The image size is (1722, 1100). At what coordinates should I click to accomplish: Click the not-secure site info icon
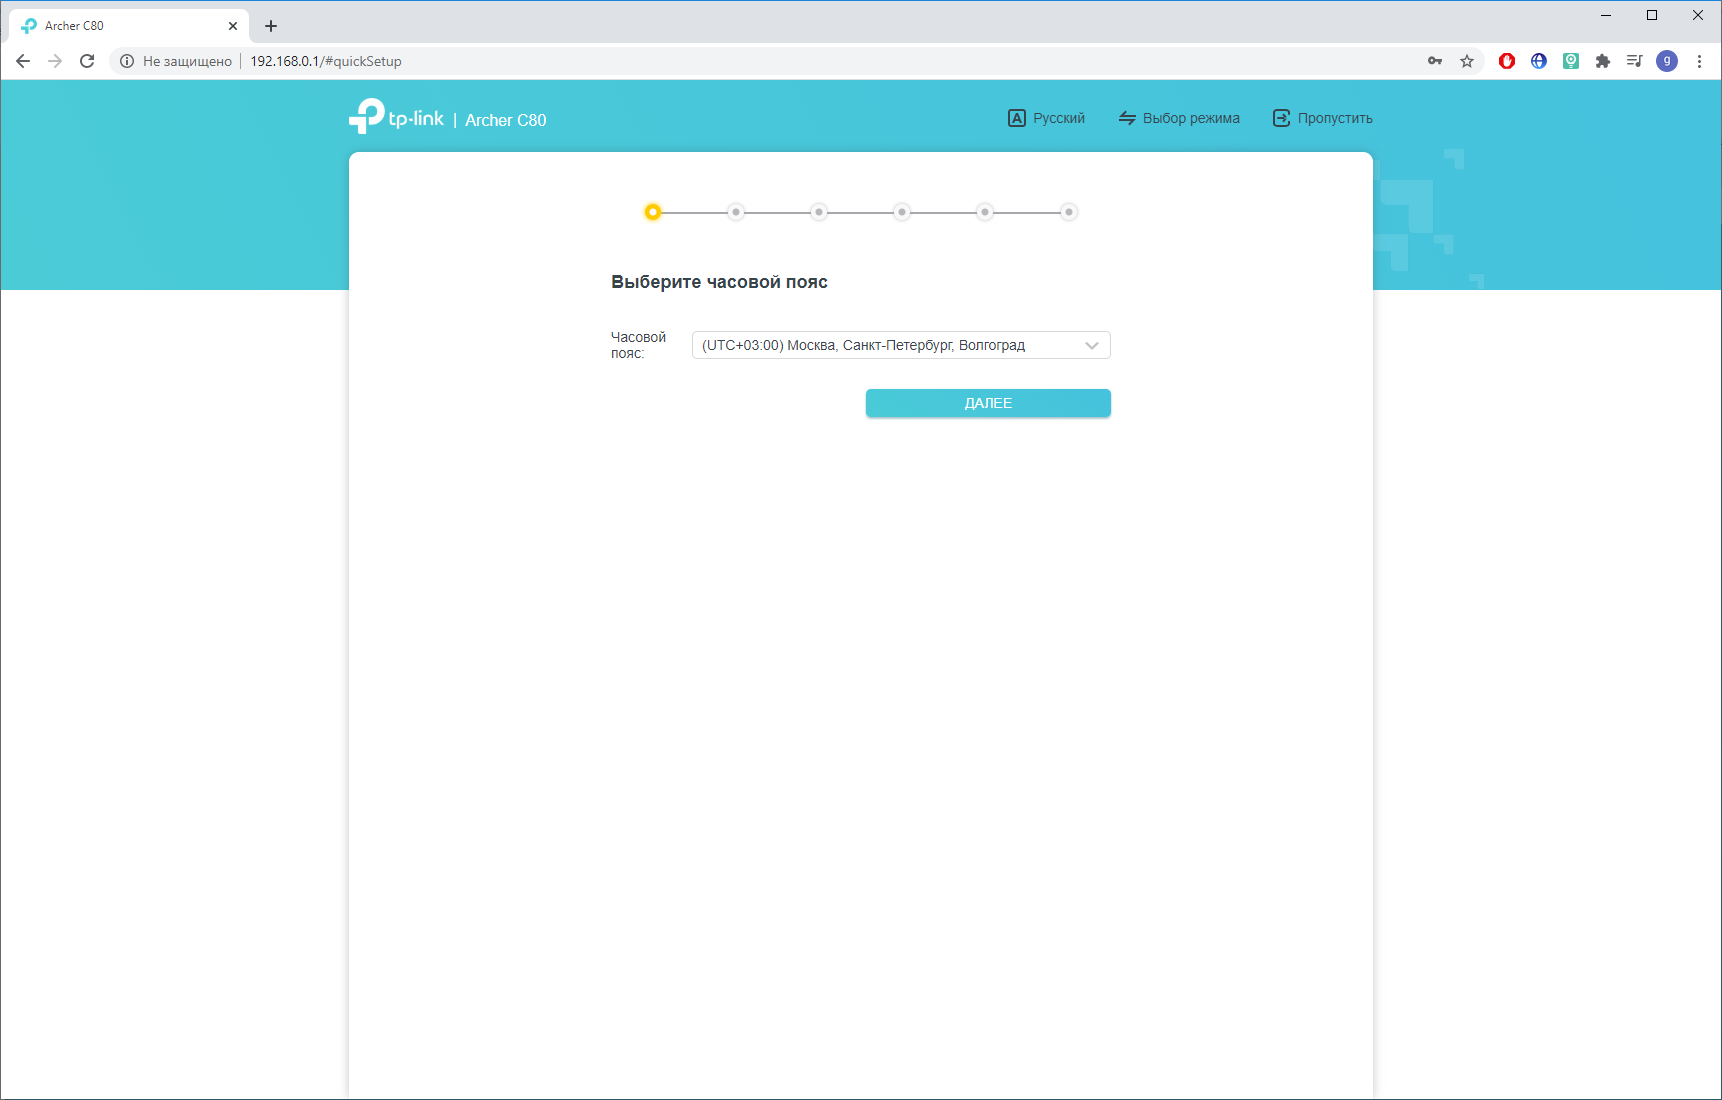click(127, 61)
